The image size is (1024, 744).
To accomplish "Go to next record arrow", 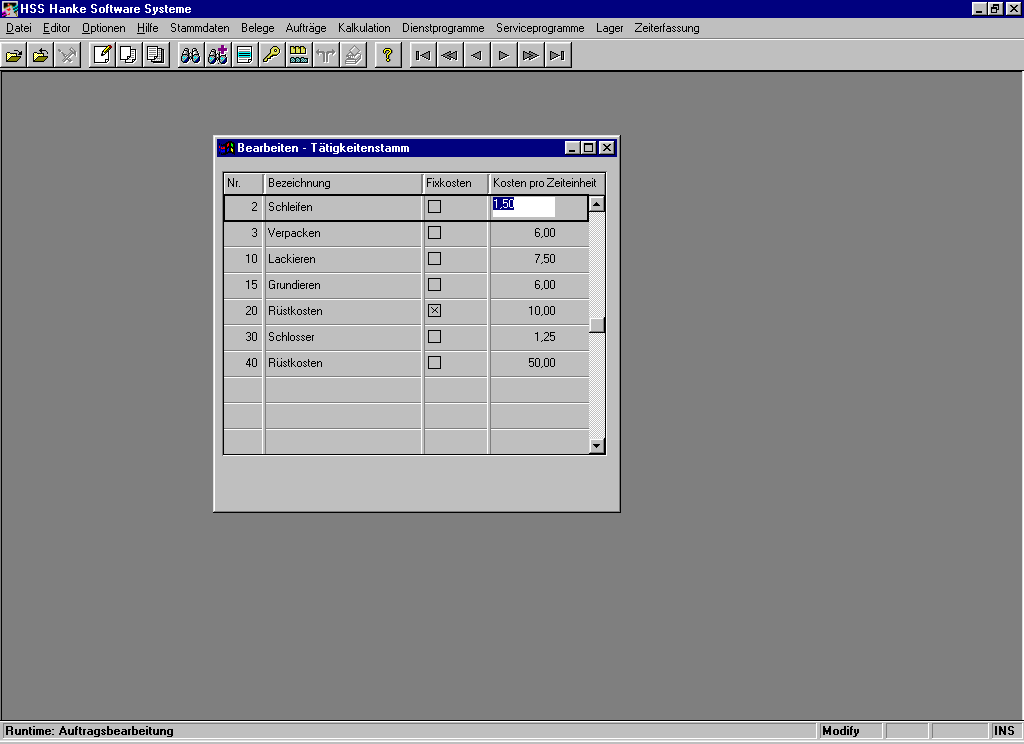I will pos(504,55).
